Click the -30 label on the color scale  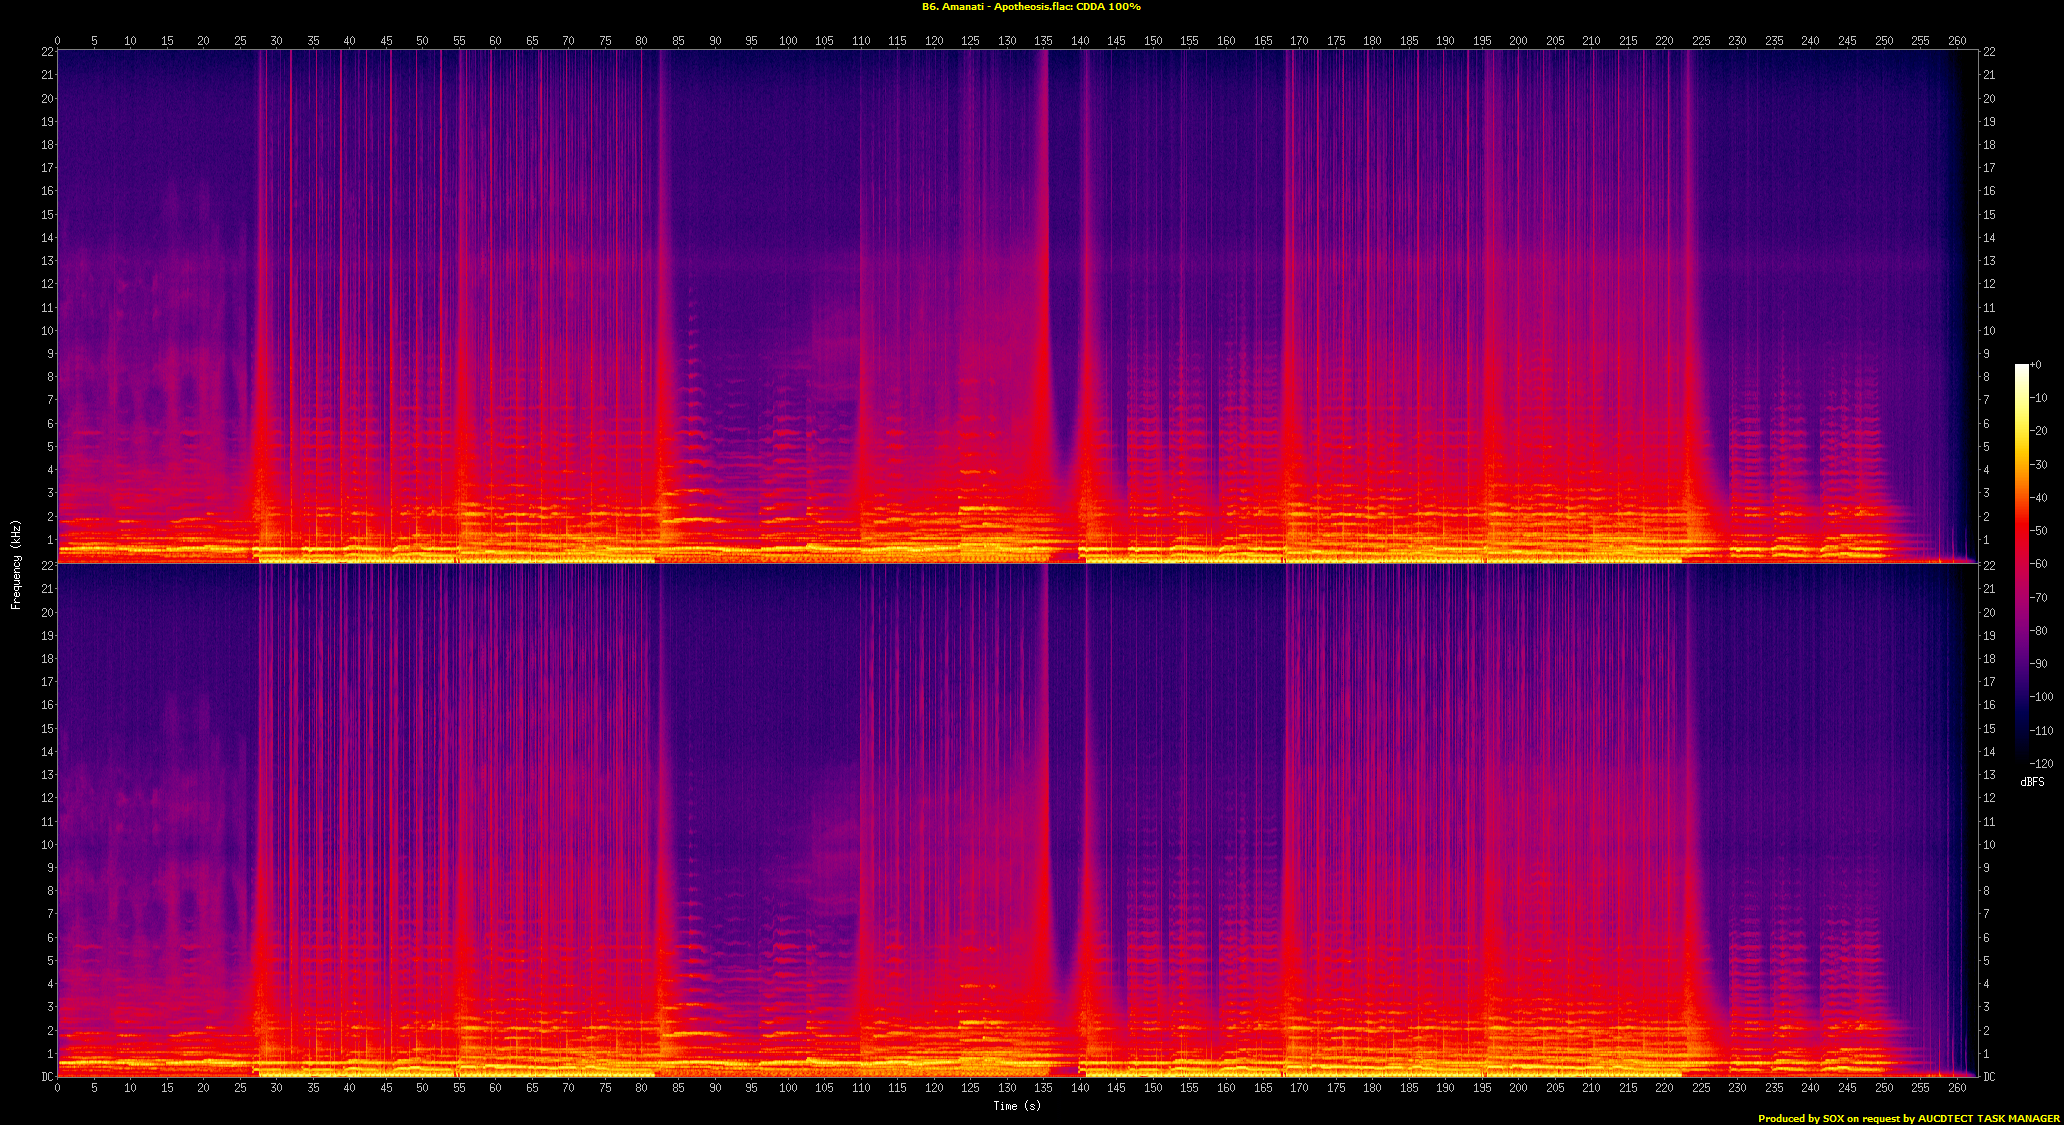click(x=2039, y=465)
